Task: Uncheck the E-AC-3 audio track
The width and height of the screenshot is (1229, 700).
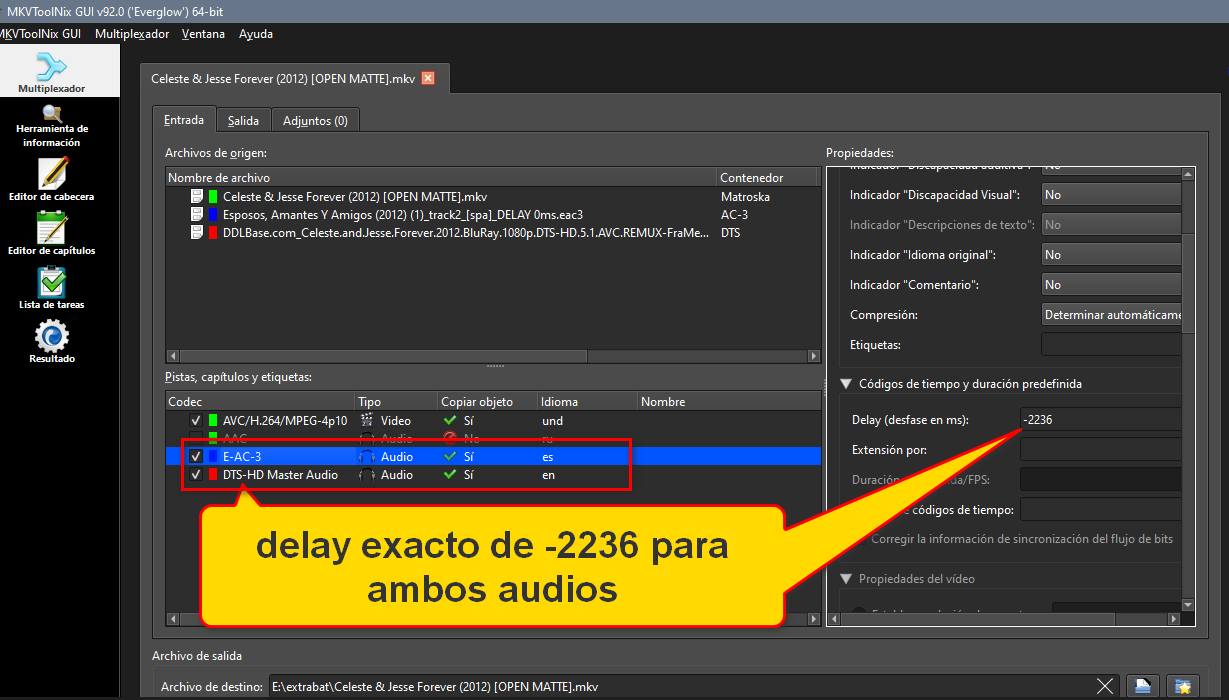Action: click(x=196, y=457)
